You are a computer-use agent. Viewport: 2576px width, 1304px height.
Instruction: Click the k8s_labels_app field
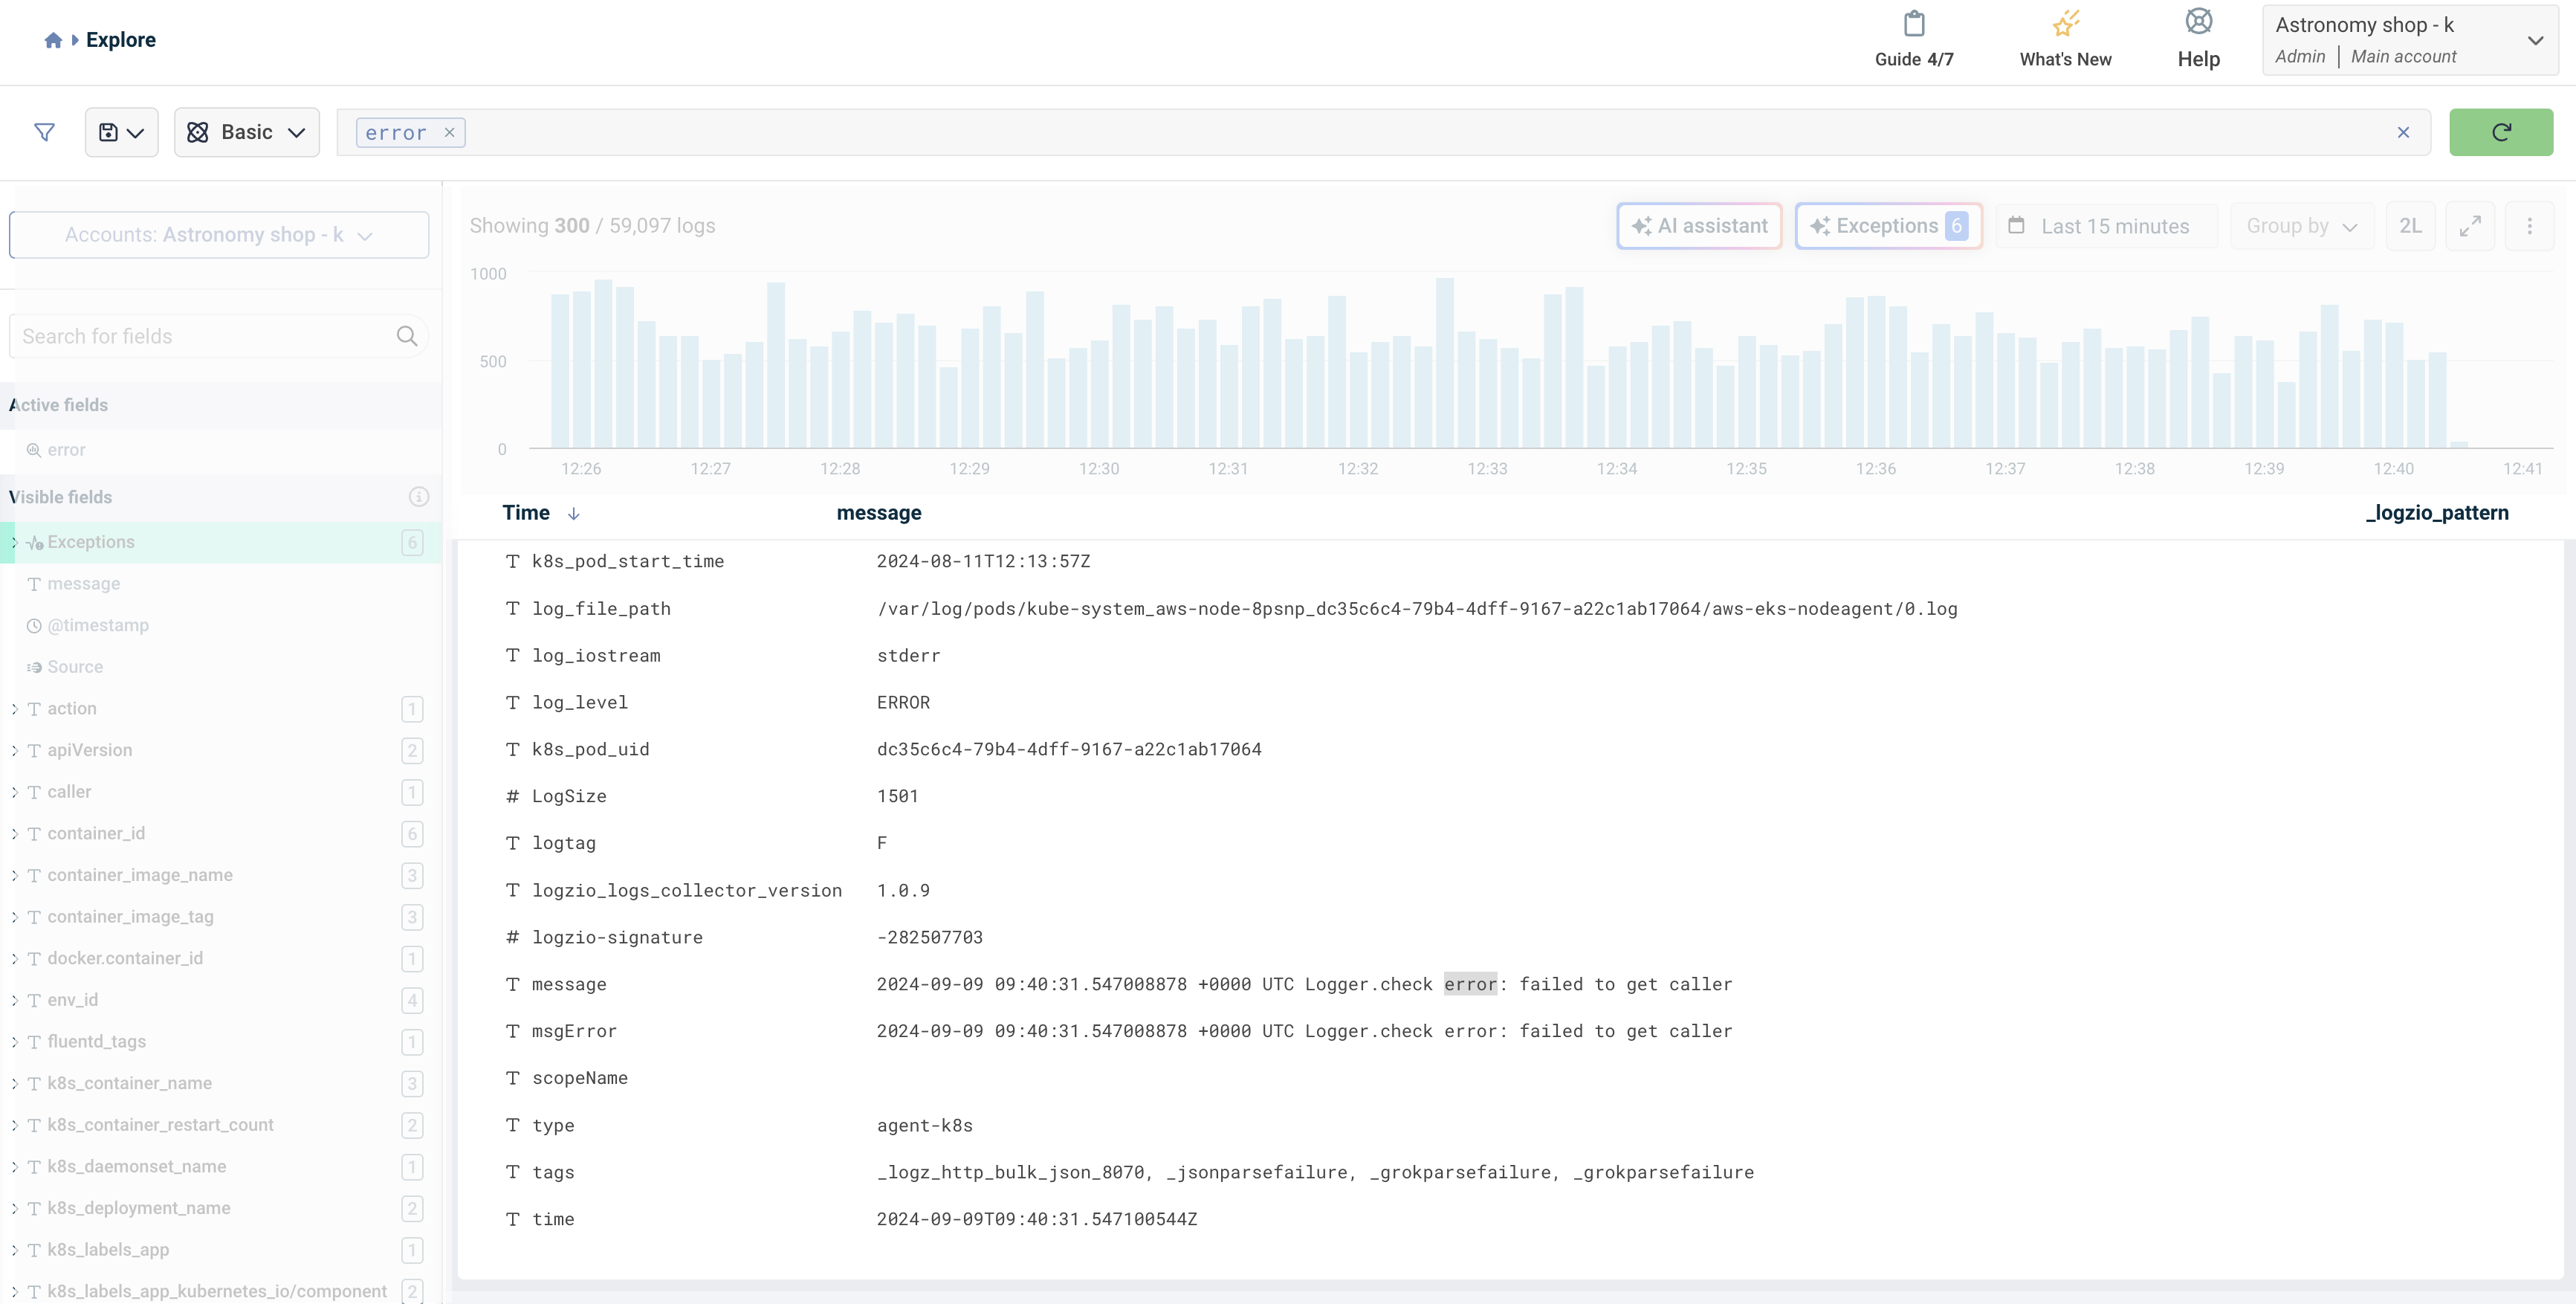[x=108, y=1250]
